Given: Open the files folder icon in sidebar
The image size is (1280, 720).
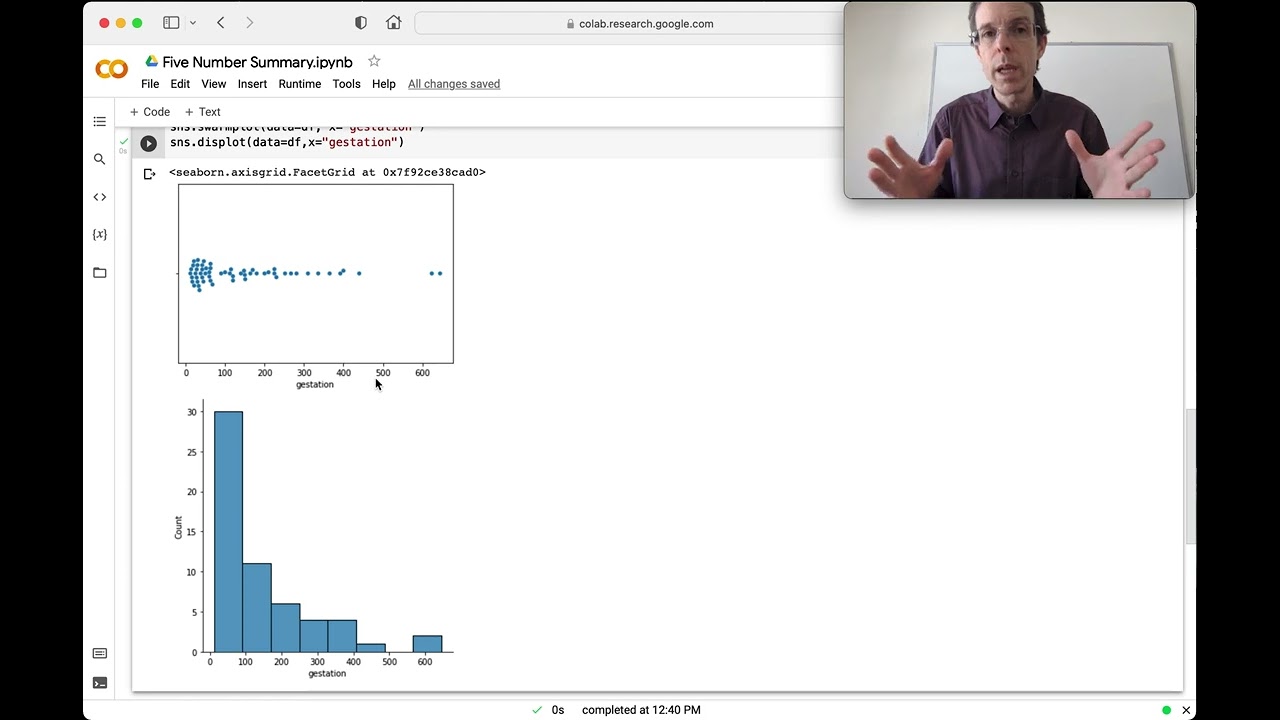Looking at the screenshot, I should [x=99, y=272].
